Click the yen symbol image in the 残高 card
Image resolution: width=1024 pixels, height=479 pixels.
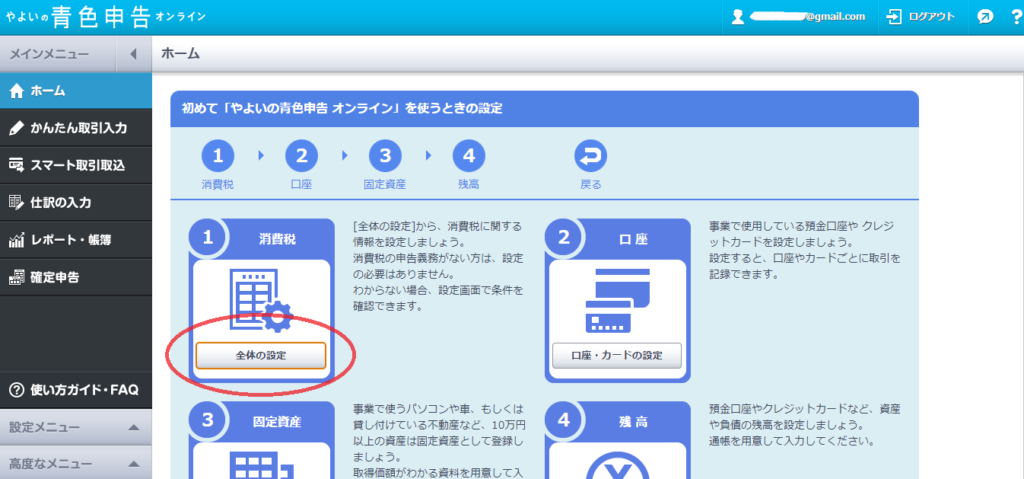click(x=617, y=465)
